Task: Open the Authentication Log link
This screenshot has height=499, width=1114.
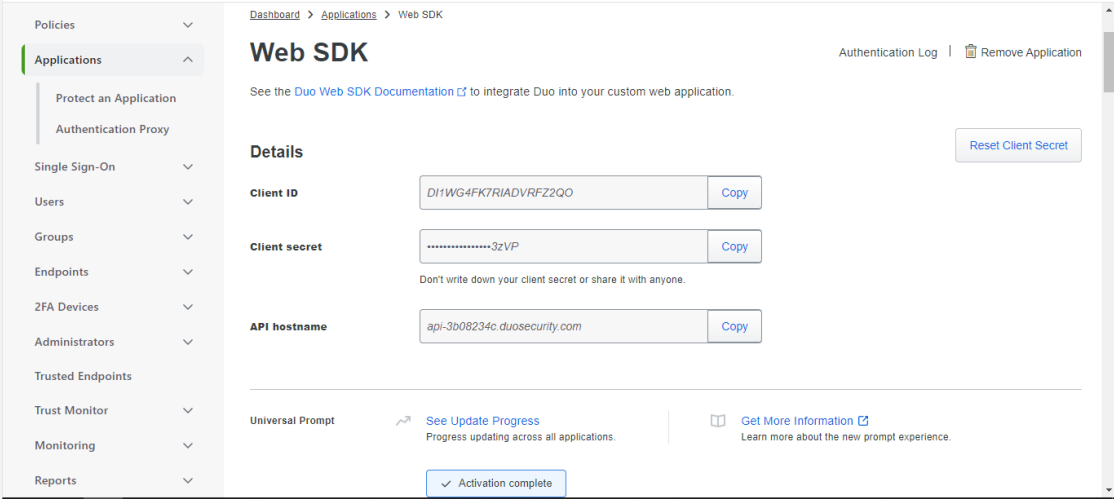Action: [x=888, y=53]
